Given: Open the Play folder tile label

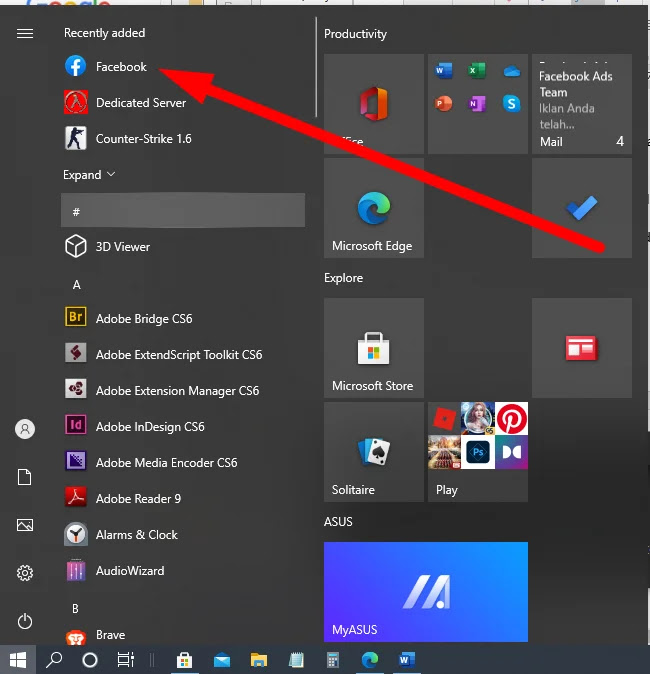Looking at the screenshot, I should point(447,490).
